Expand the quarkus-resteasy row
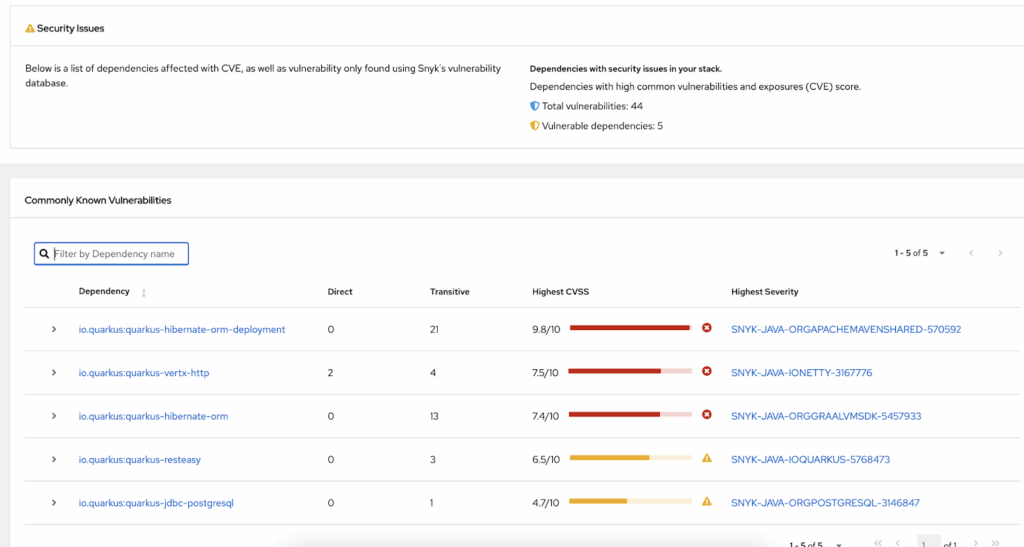 tap(54, 460)
